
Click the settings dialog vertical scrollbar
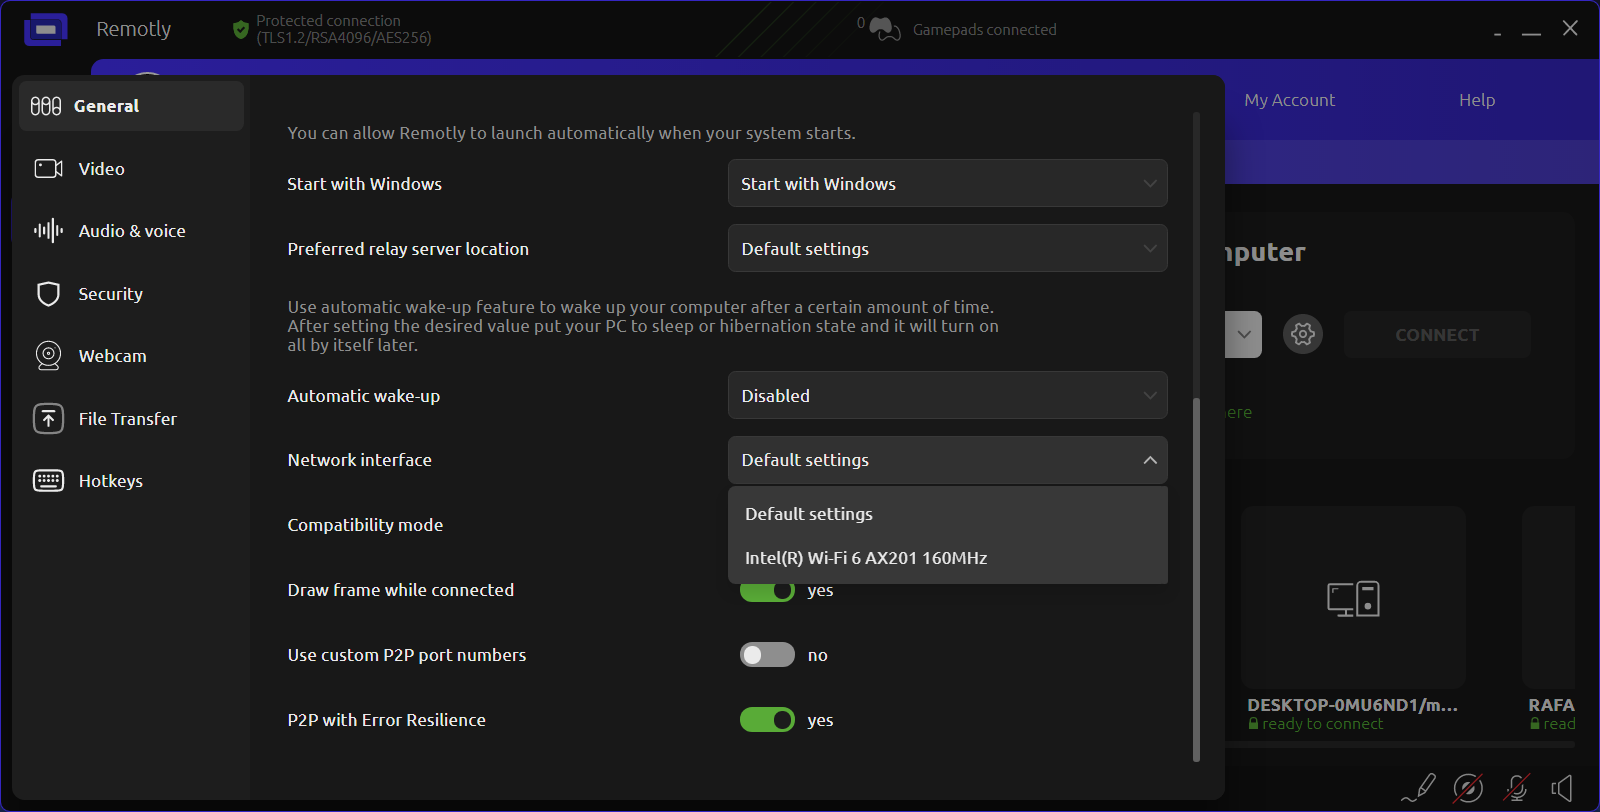(x=1196, y=580)
